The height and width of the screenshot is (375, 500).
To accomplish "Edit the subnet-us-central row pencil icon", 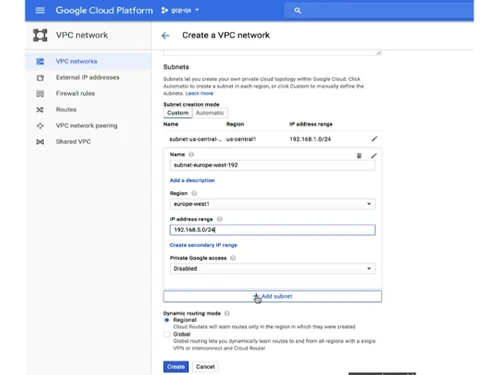I will [x=374, y=139].
